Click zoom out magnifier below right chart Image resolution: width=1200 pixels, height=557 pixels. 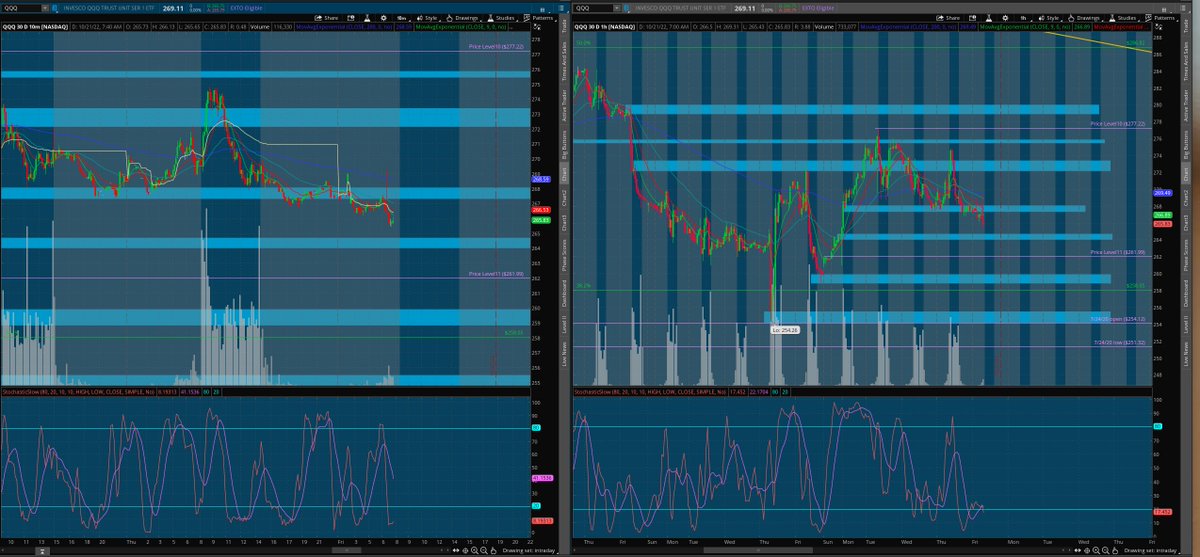1106,550
